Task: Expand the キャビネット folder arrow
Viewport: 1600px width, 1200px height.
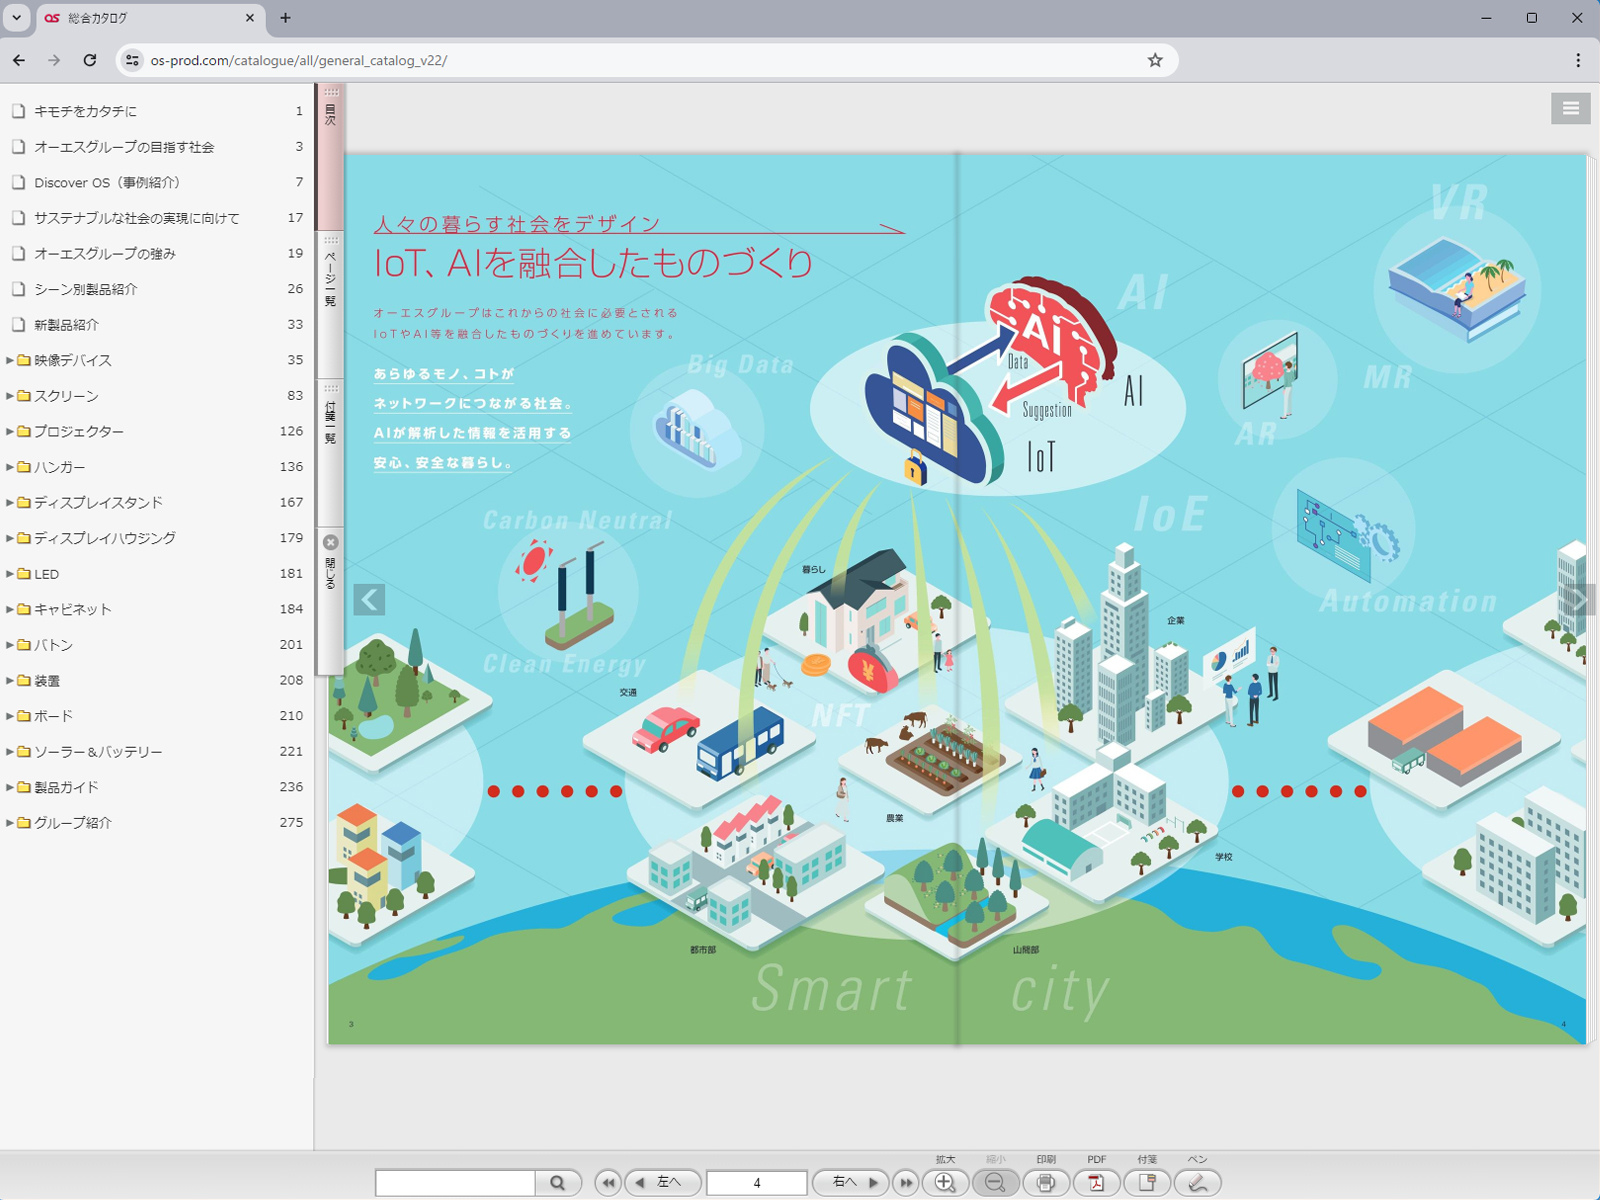Action: [10, 609]
